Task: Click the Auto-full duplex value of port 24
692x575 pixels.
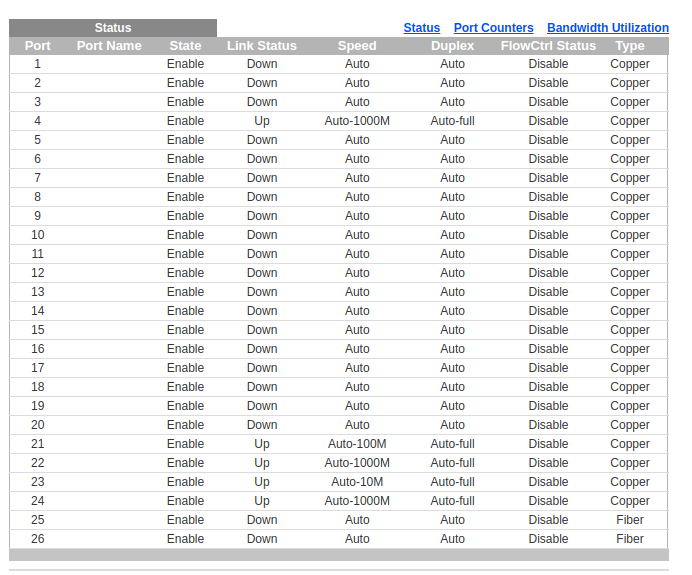Action: coord(452,501)
